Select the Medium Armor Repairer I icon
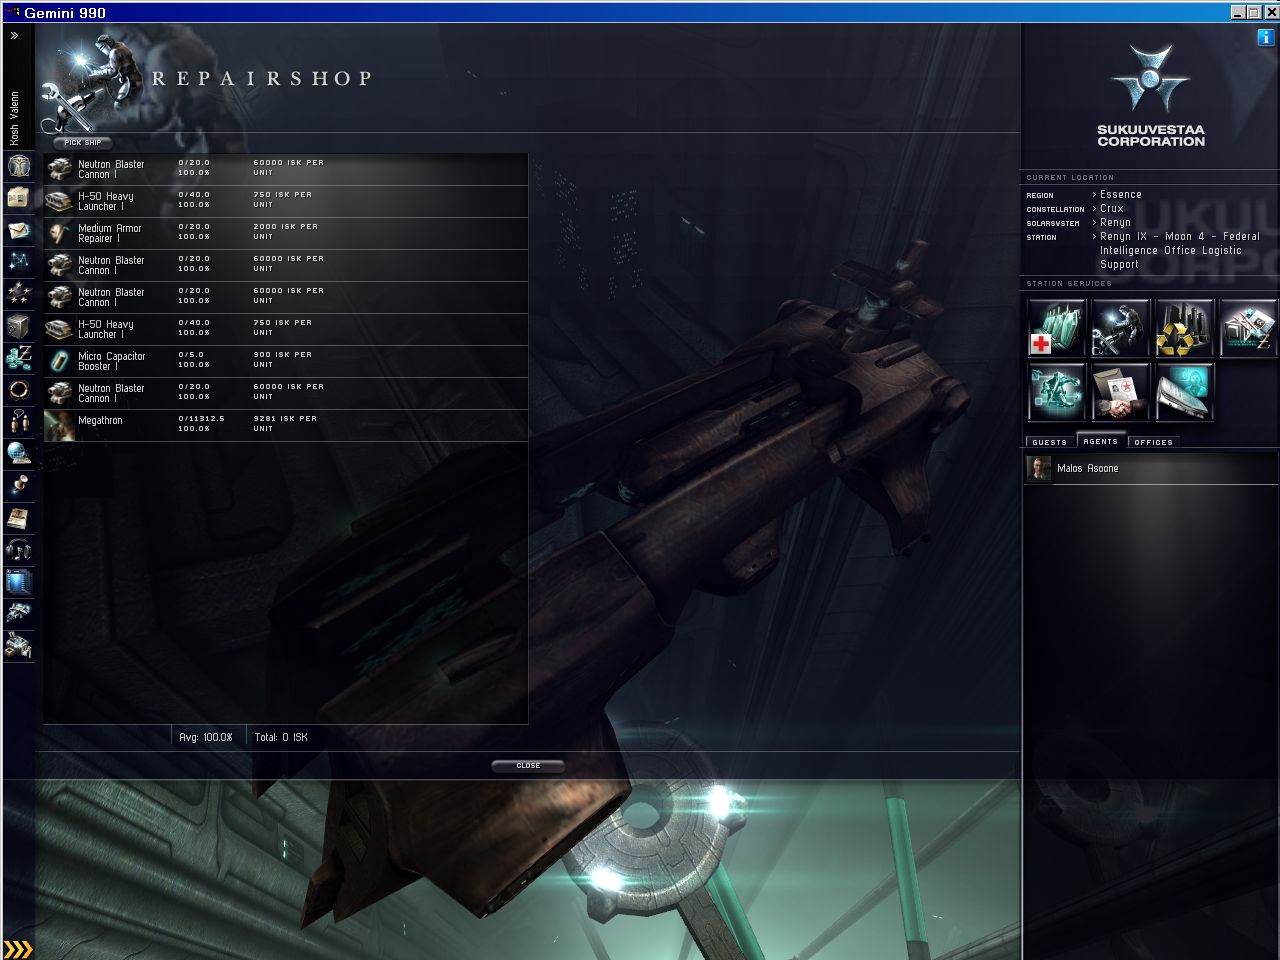 click(x=60, y=234)
